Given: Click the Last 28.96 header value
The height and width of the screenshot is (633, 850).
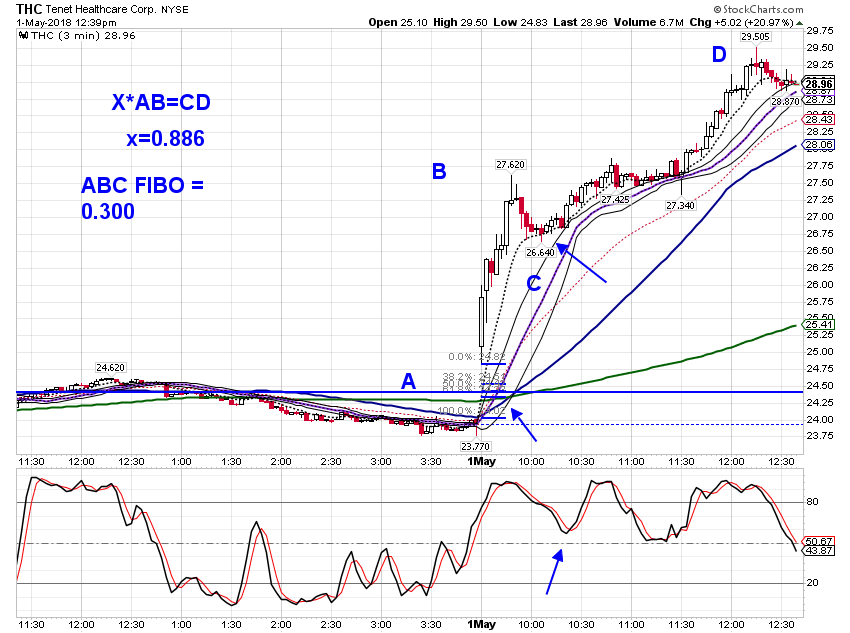Looking at the screenshot, I should 580,22.
